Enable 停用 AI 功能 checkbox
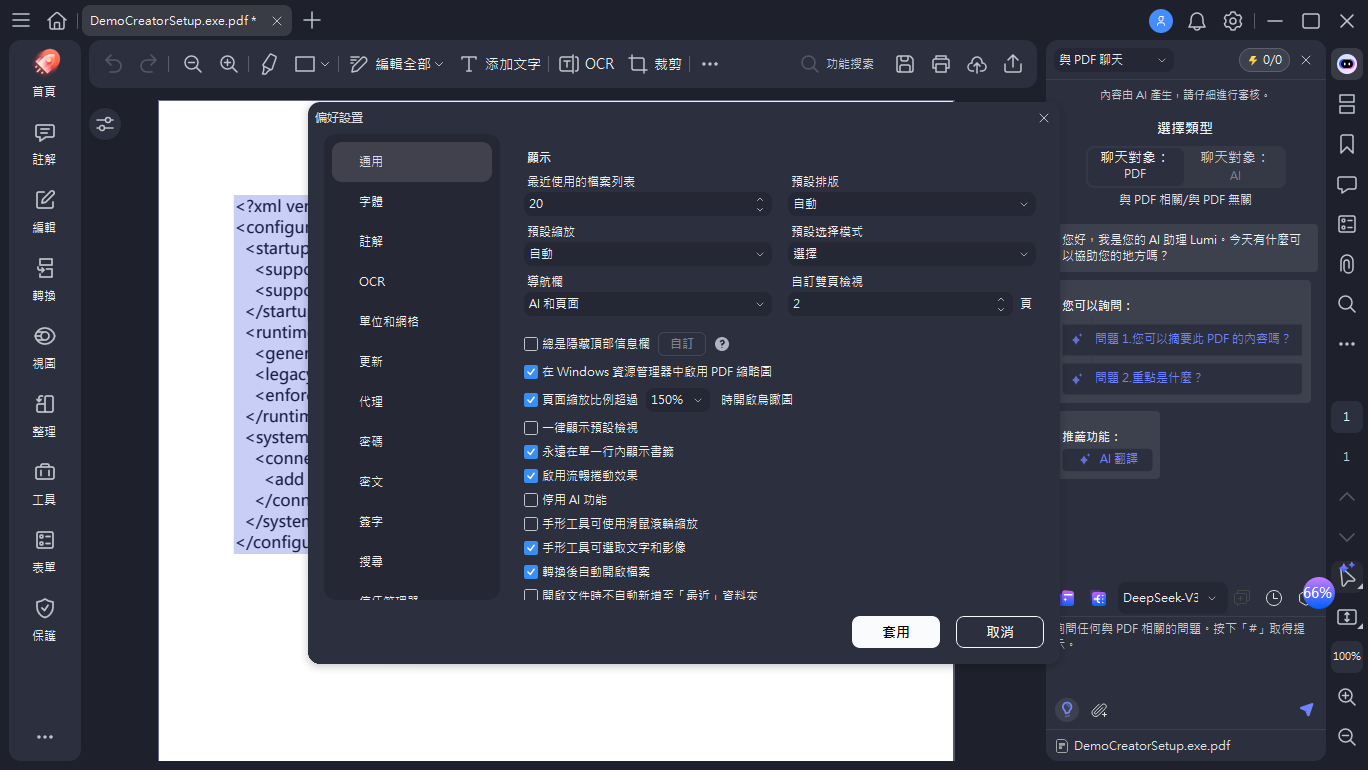 tap(530, 499)
